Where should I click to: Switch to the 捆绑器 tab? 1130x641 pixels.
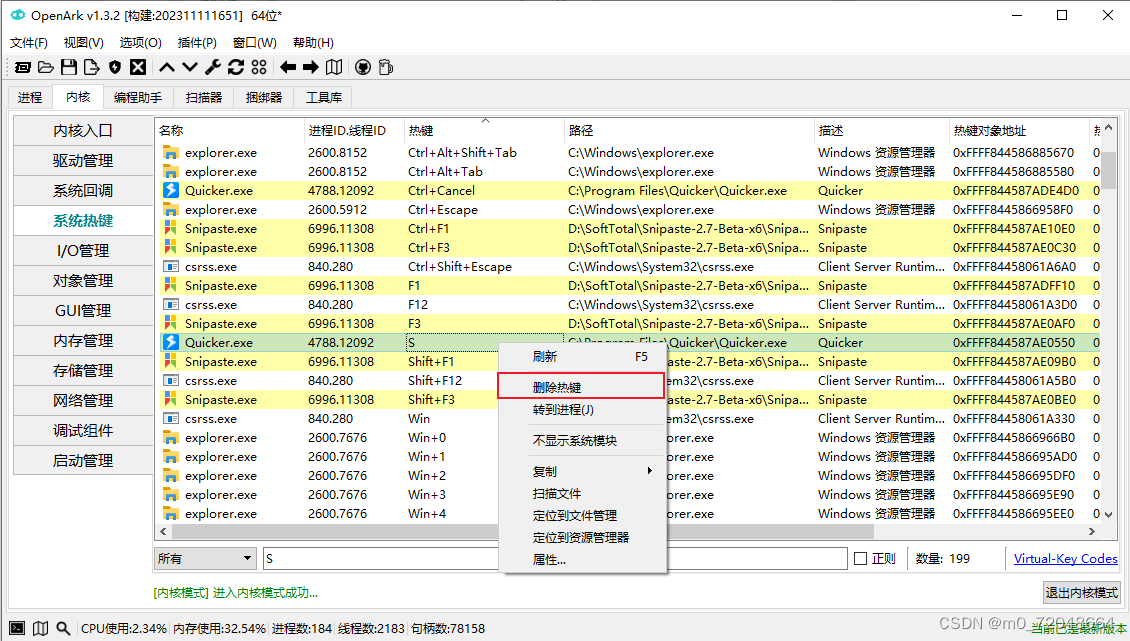(264, 97)
